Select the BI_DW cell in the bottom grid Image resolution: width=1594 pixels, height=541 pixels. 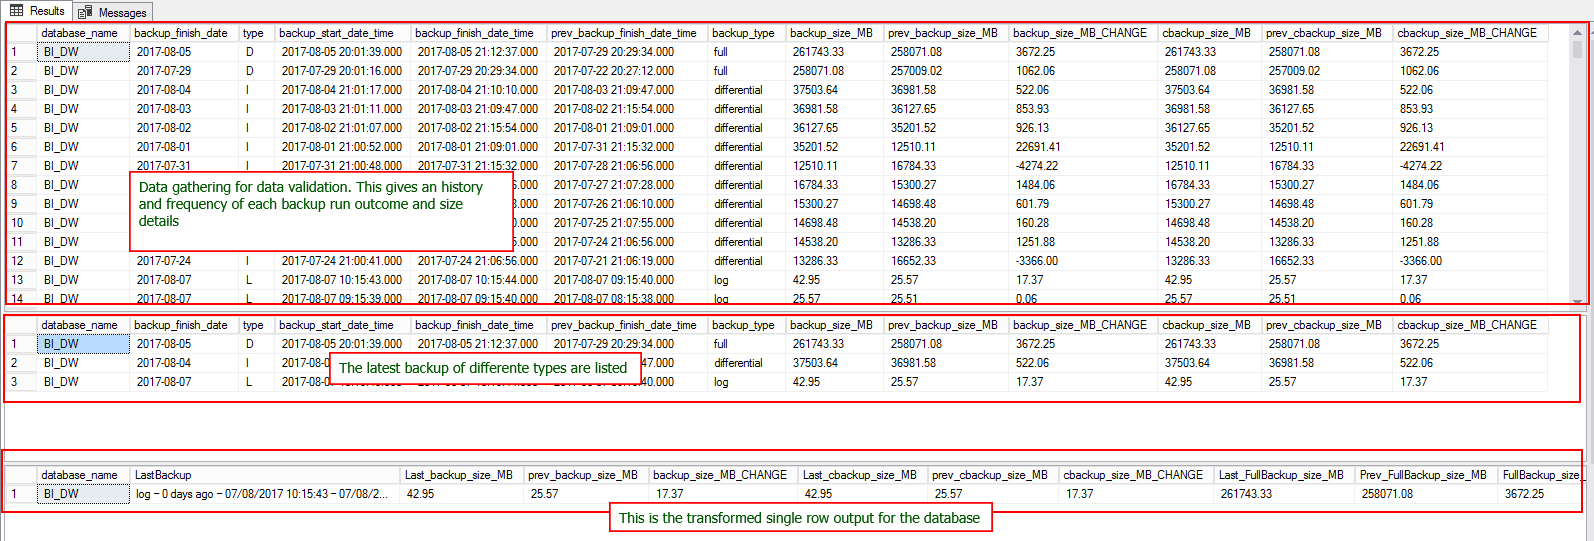pos(61,494)
